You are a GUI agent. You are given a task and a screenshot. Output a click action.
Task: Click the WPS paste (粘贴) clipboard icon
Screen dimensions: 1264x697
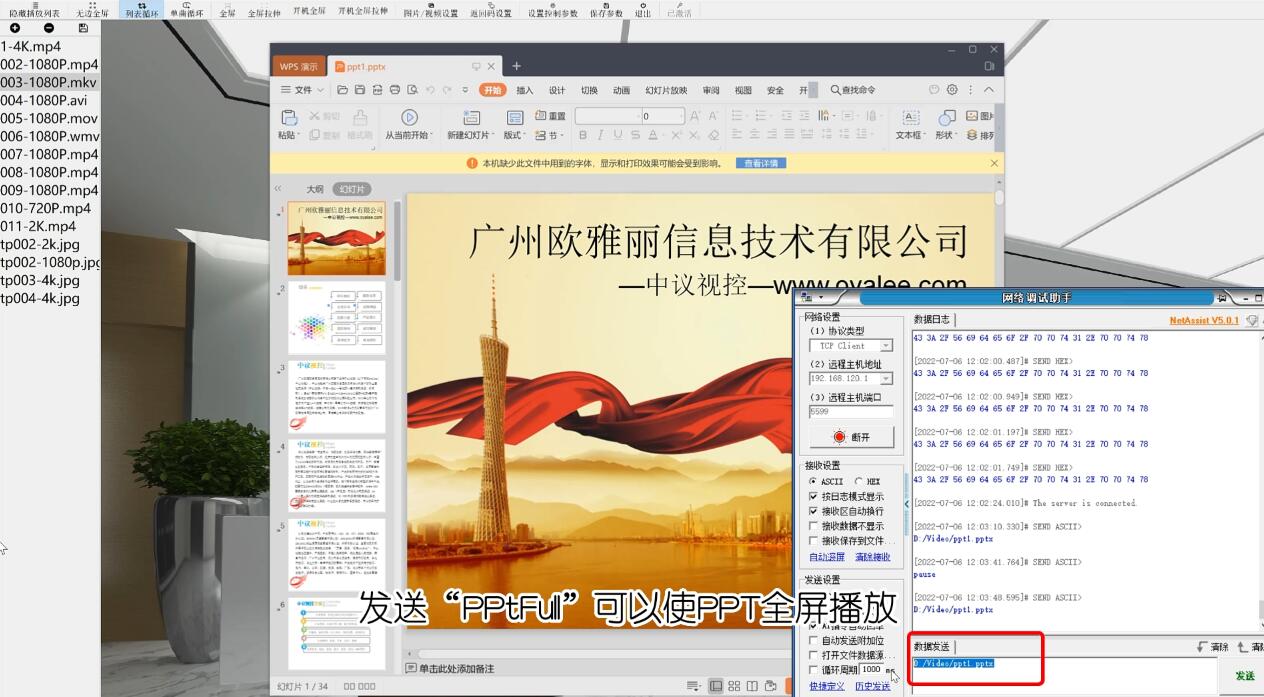click(x=288, y=117)
